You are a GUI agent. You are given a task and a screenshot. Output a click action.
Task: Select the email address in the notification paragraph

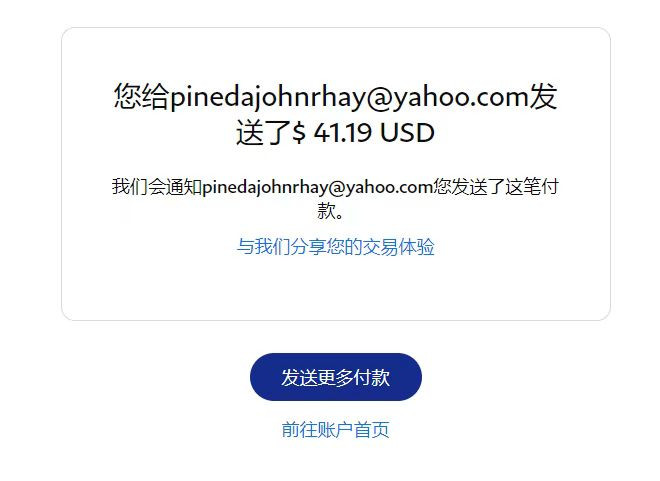coord(318,186)
